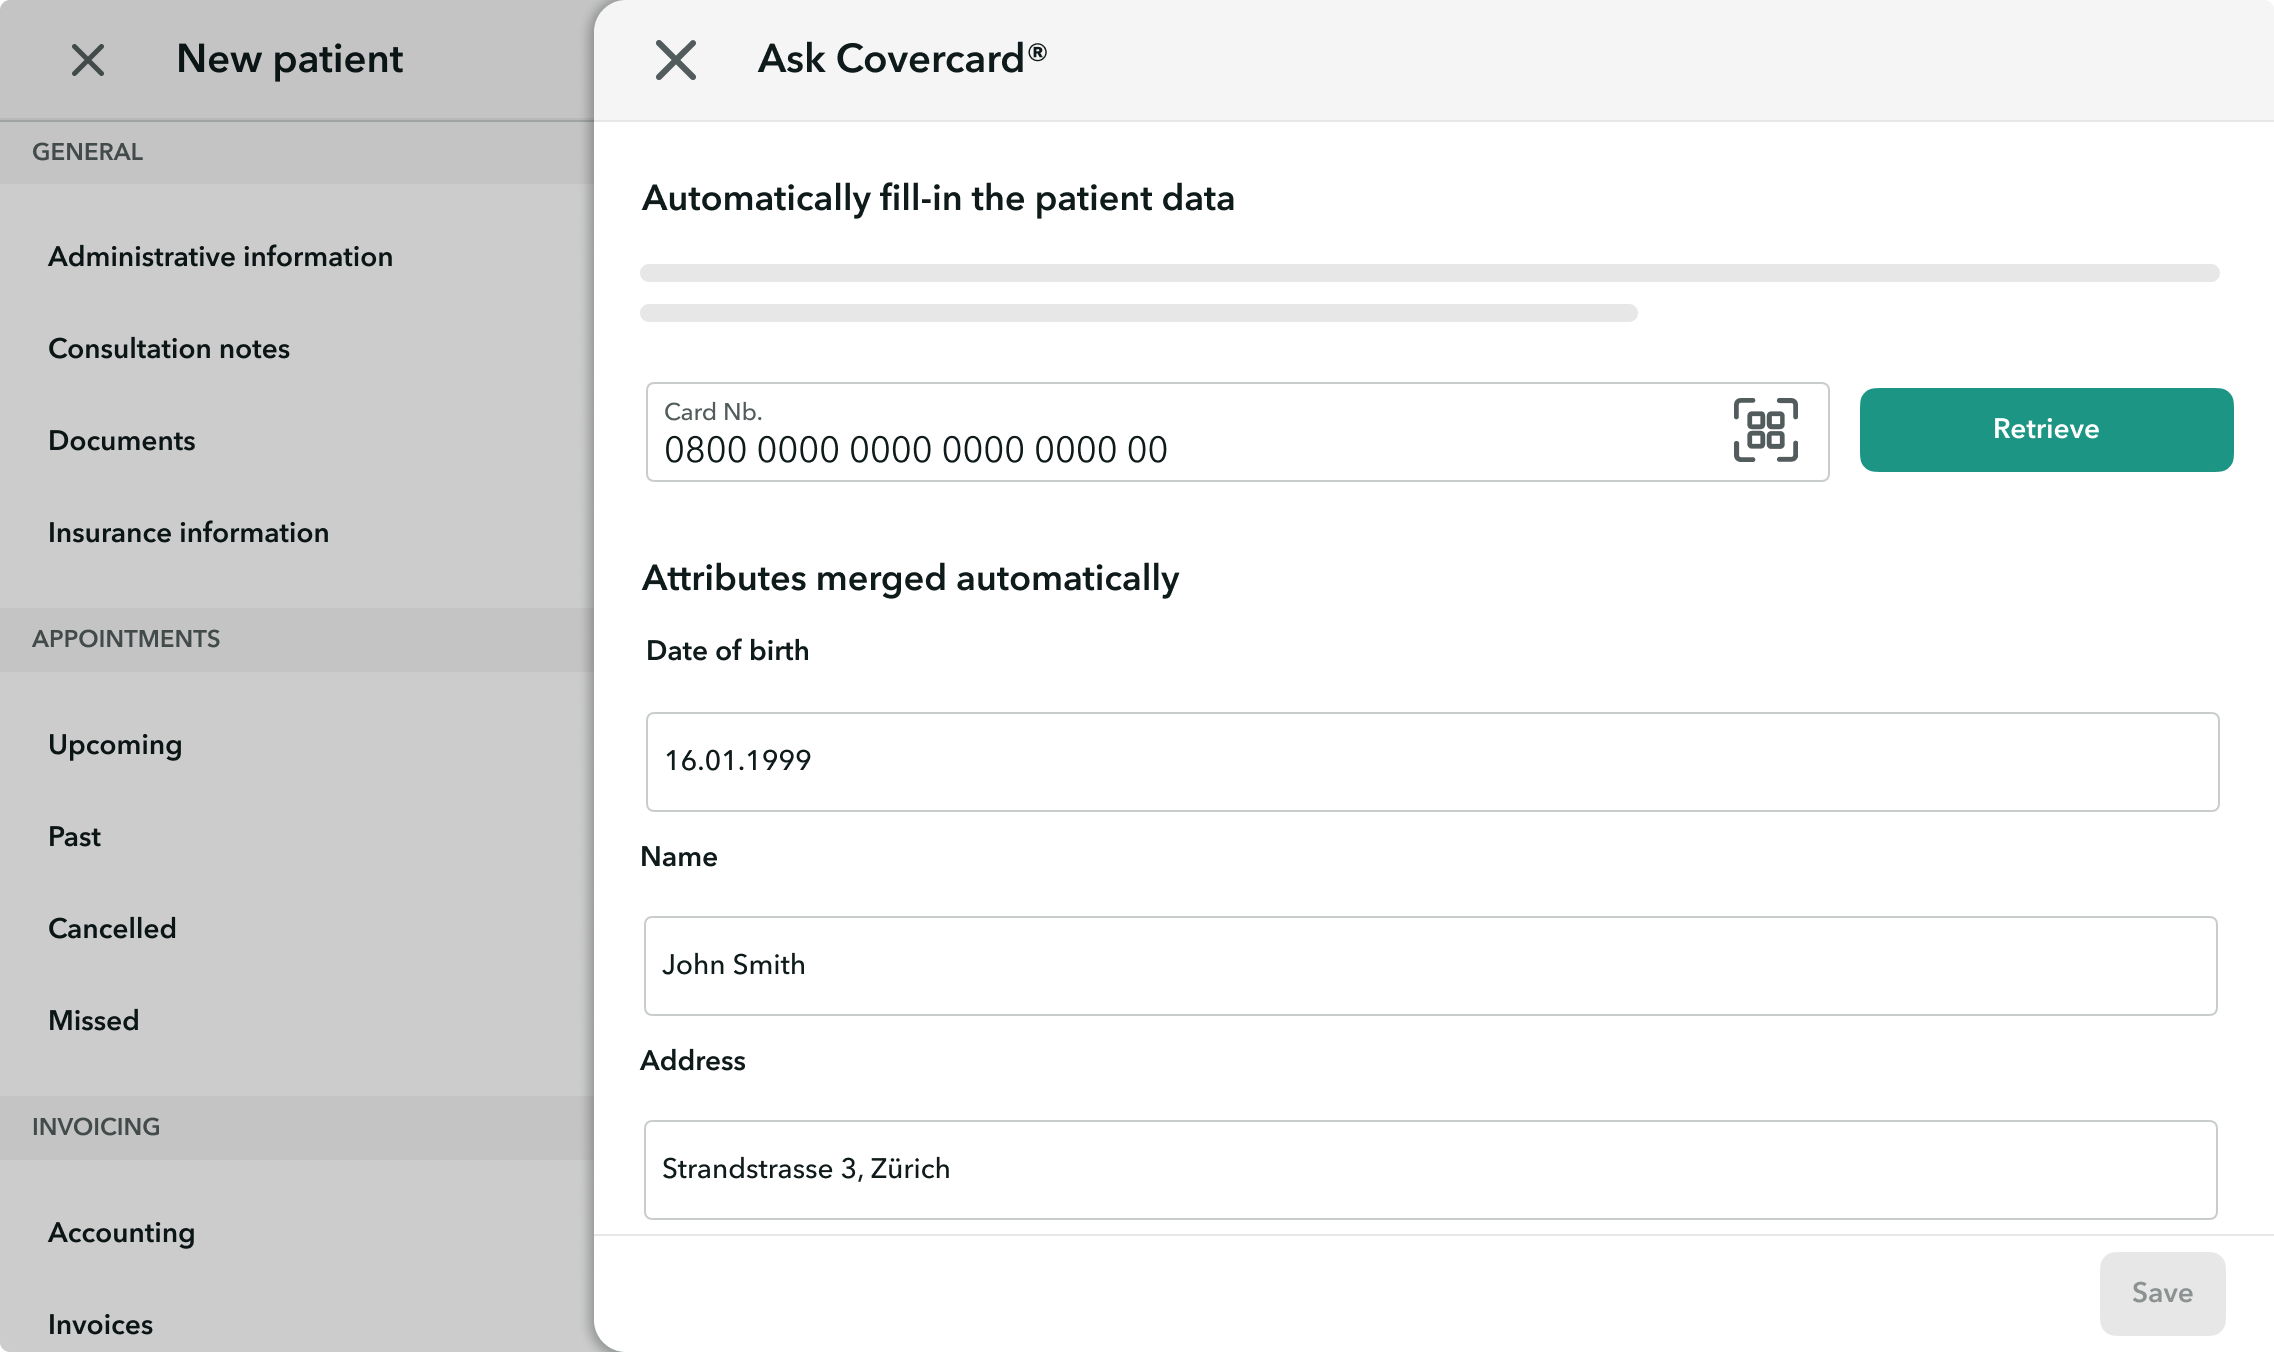Open Invoices under Invoicing
The width and height of the screenshot is (2274, 1352).
(x=100, y=1324)
